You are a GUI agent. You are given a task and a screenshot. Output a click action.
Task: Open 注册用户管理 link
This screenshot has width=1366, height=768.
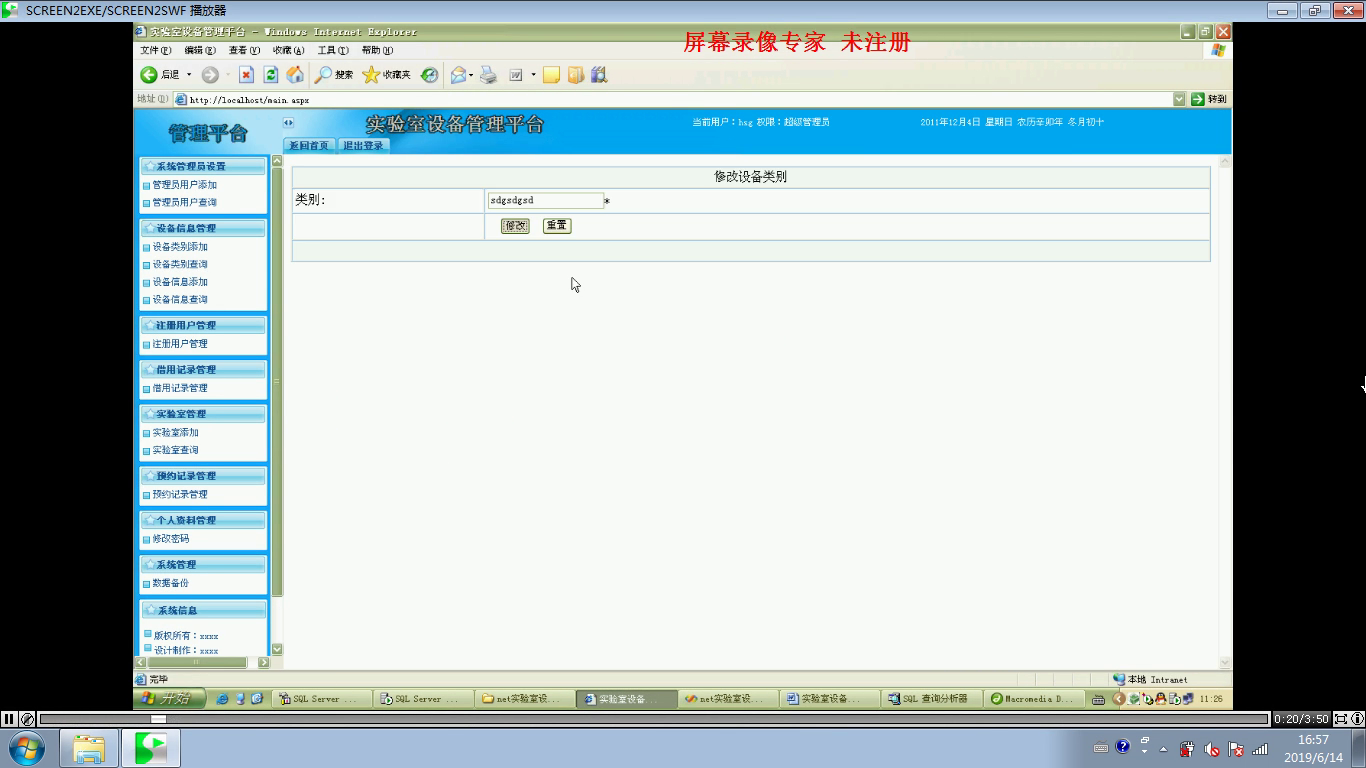click(x=180, y=344)
